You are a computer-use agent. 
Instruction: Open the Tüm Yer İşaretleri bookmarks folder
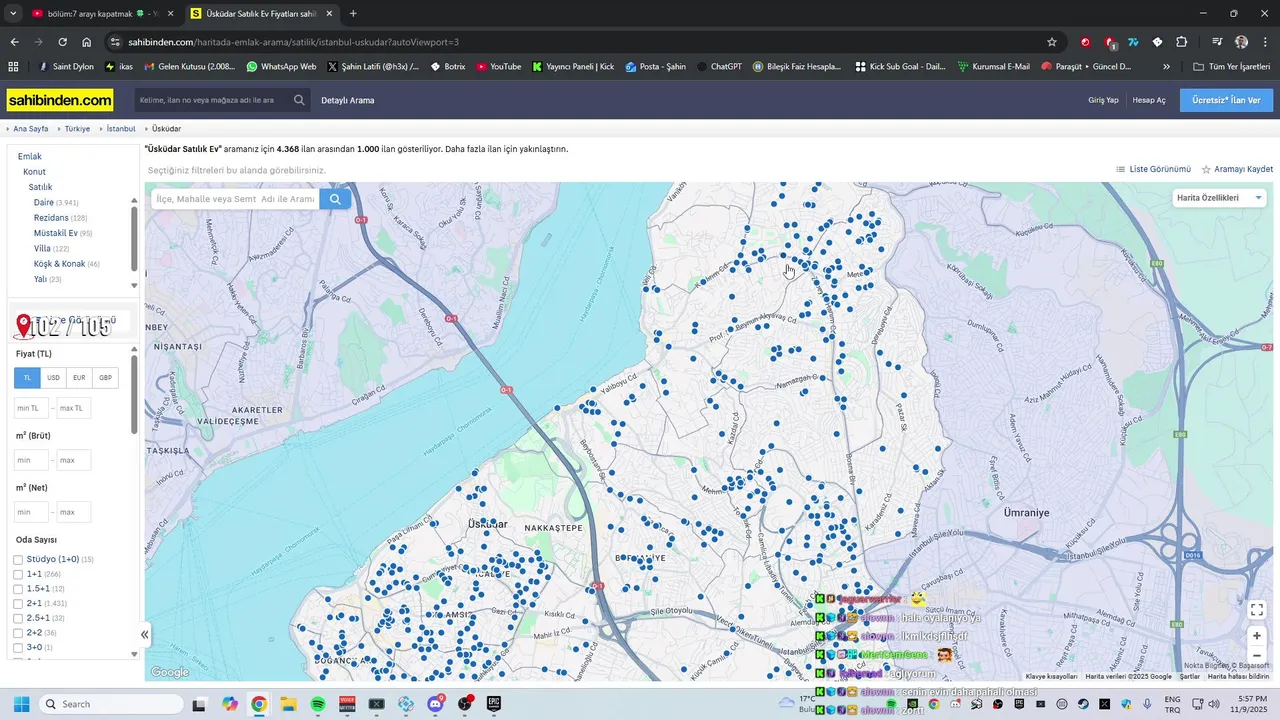point(1232,66)
